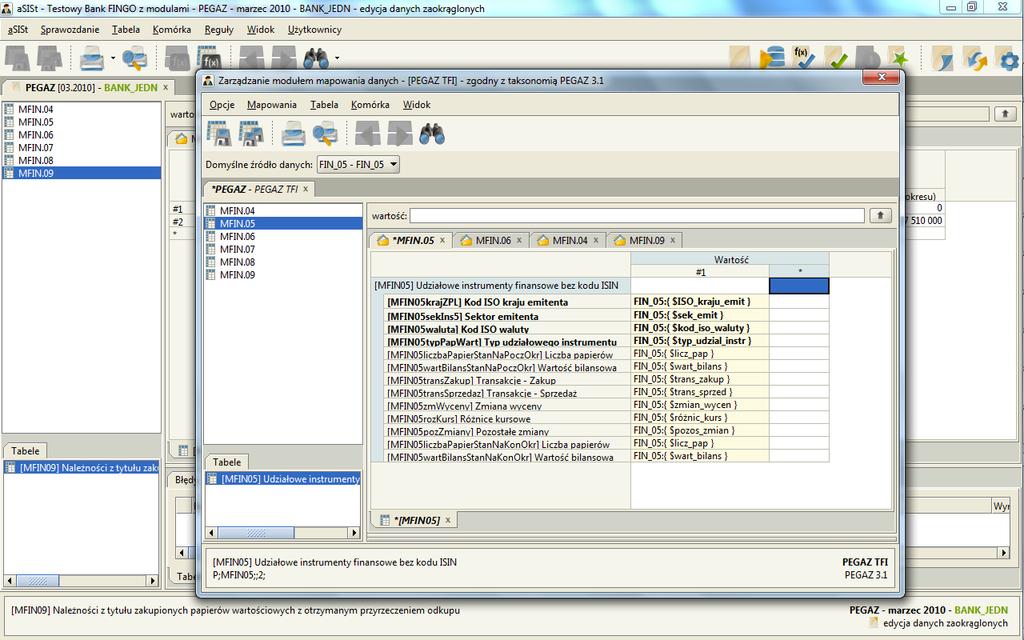
Task: Click the save icon in the main aSISt toolbar
Action: 18,58
